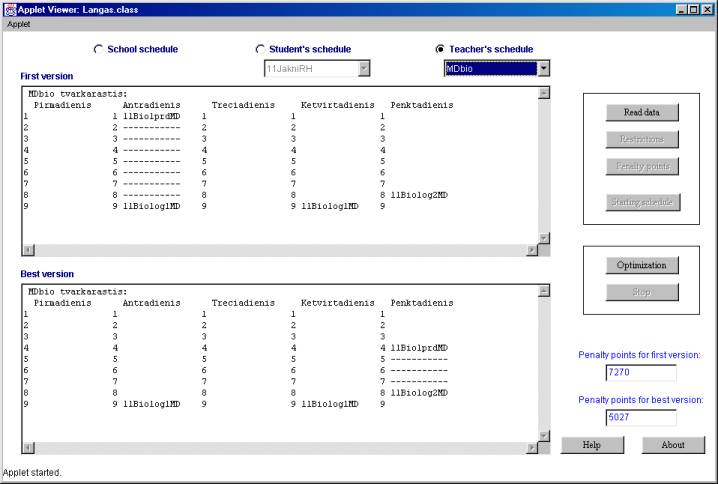Click best version penalty points field
This screenshot has height=484, width=718.
click(641, 418)
